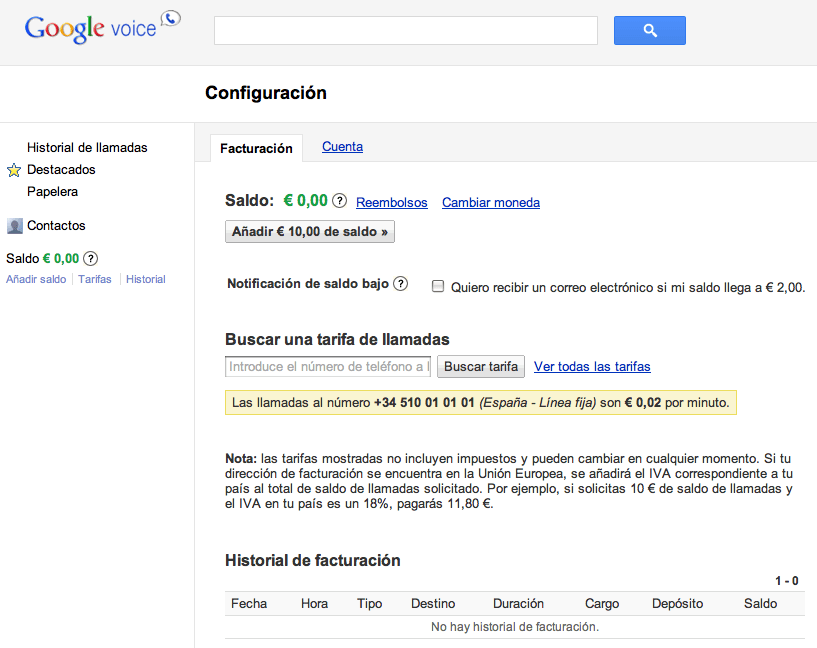
Task: Open the Reembolsos link
Action: tap(391, 203)
